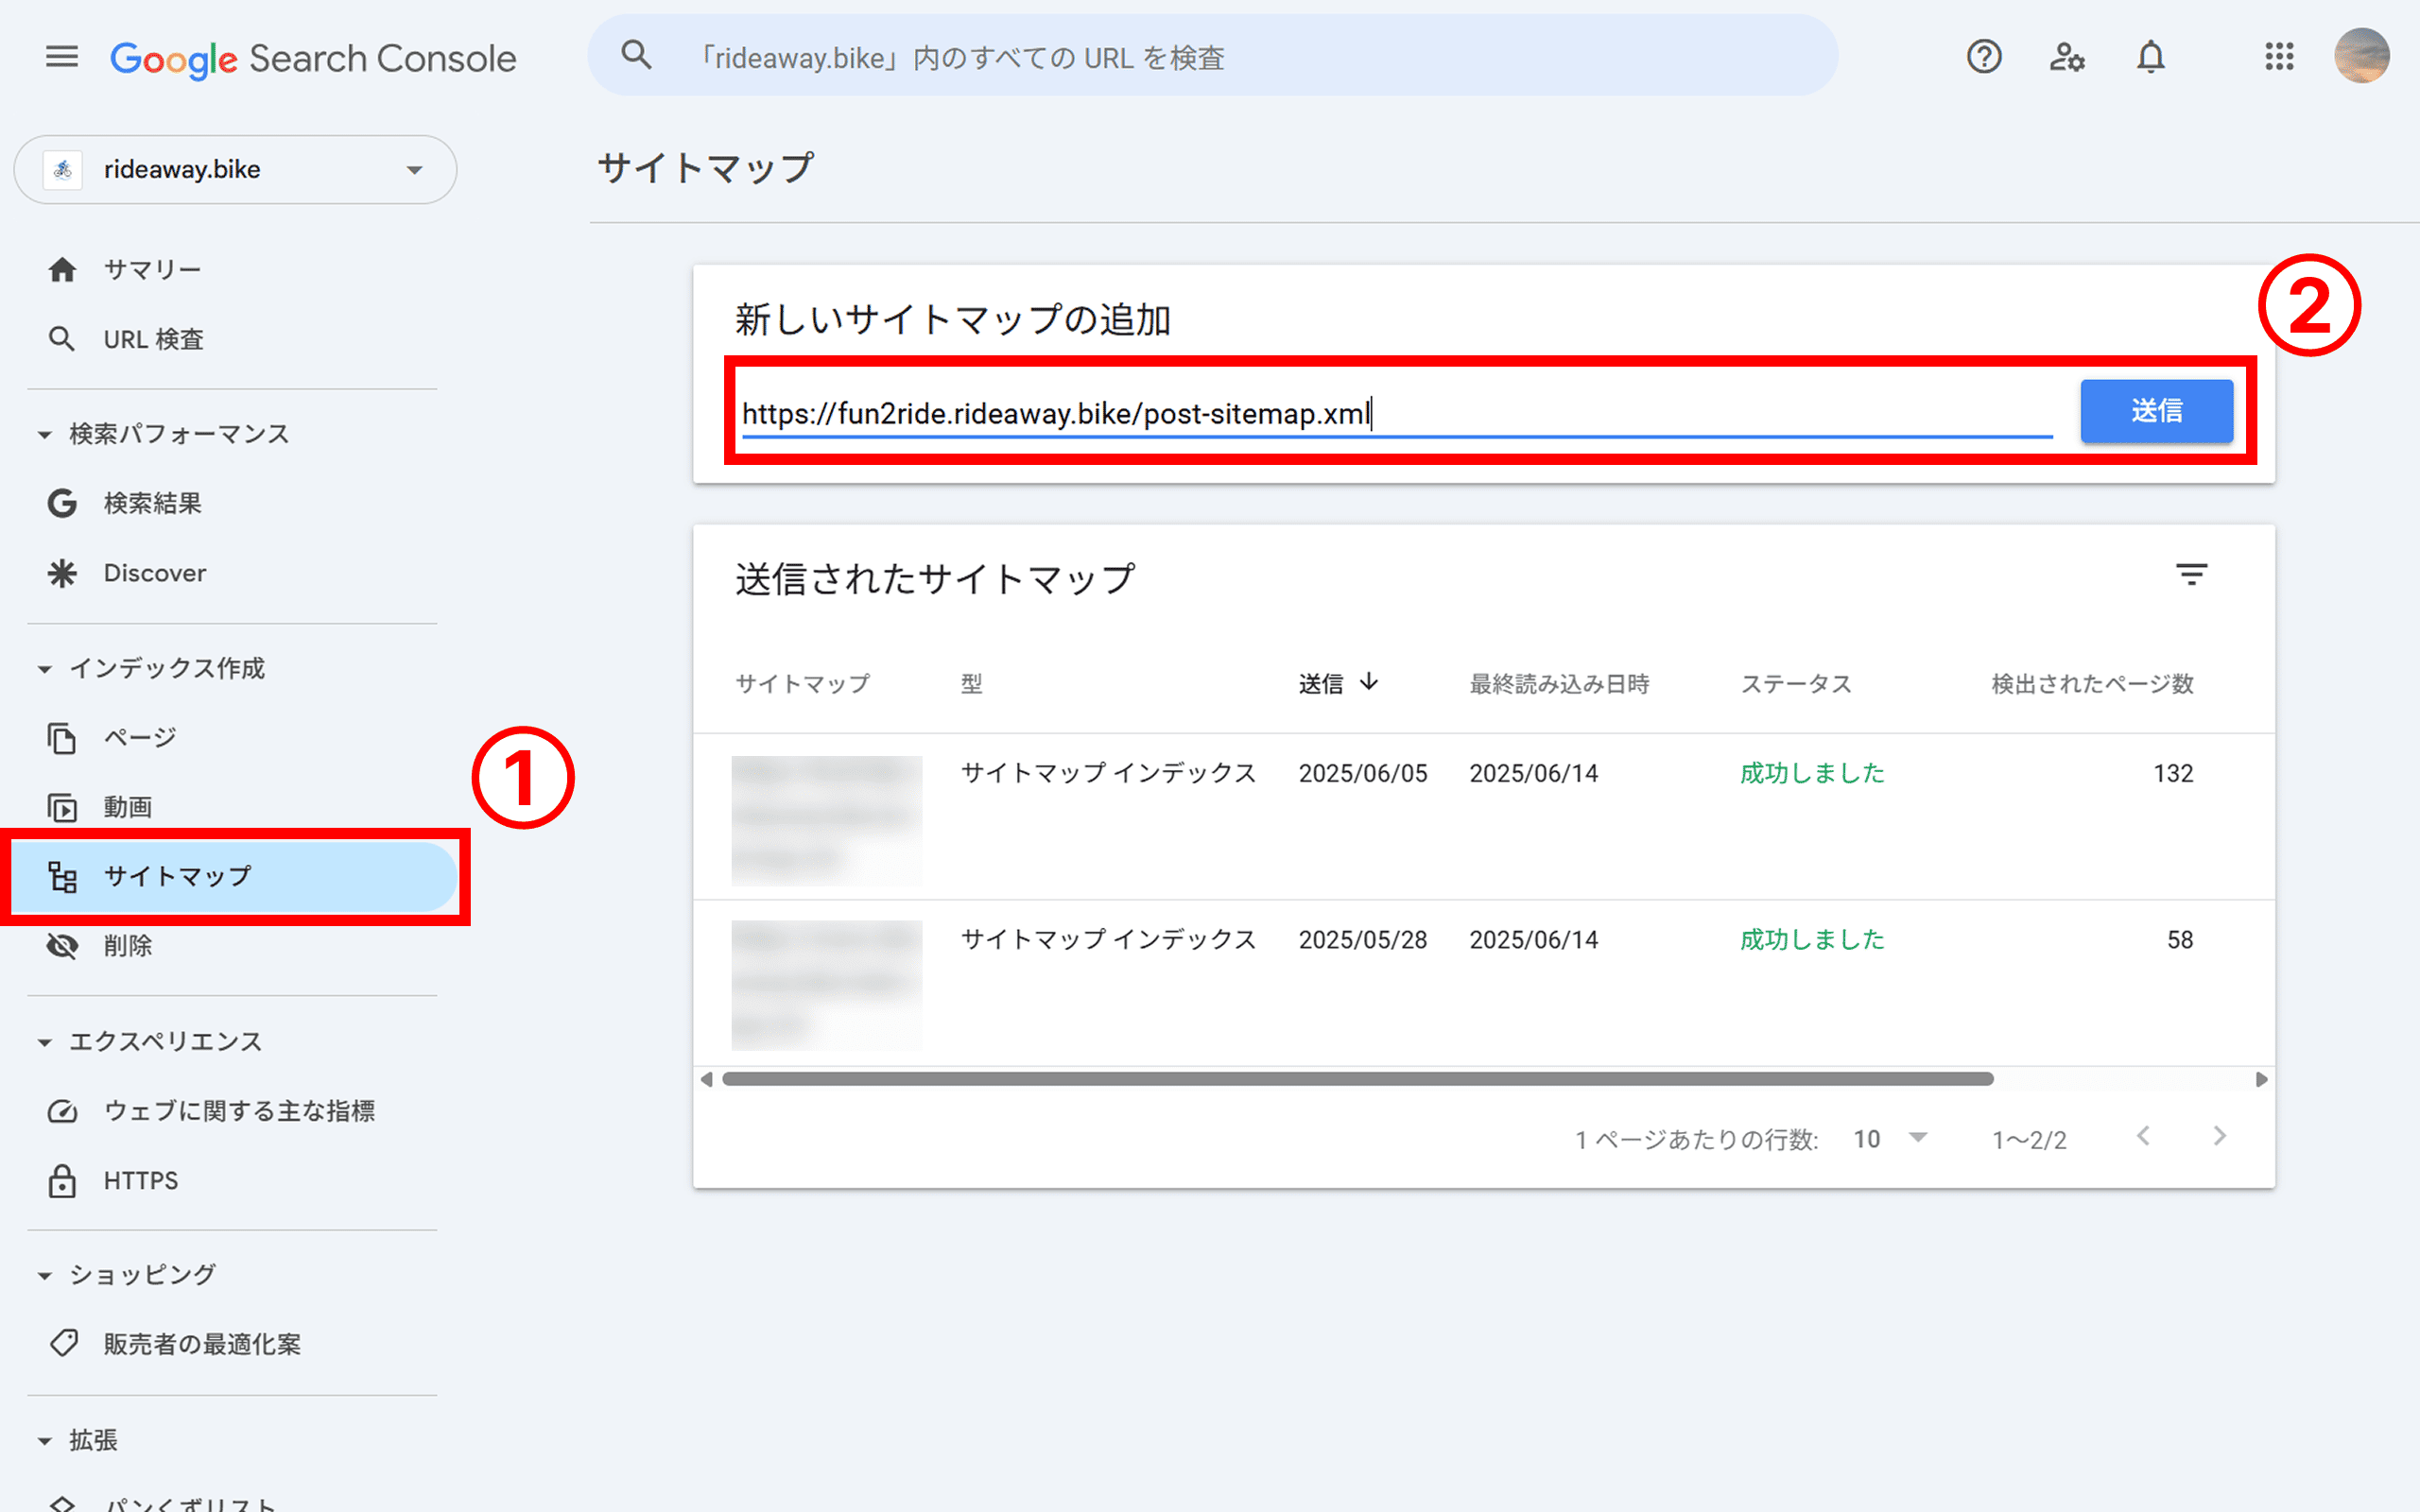Open the property selector rideaway.bike
The height and width of the screenshot is (1512, 2420).
coord(235,170)
